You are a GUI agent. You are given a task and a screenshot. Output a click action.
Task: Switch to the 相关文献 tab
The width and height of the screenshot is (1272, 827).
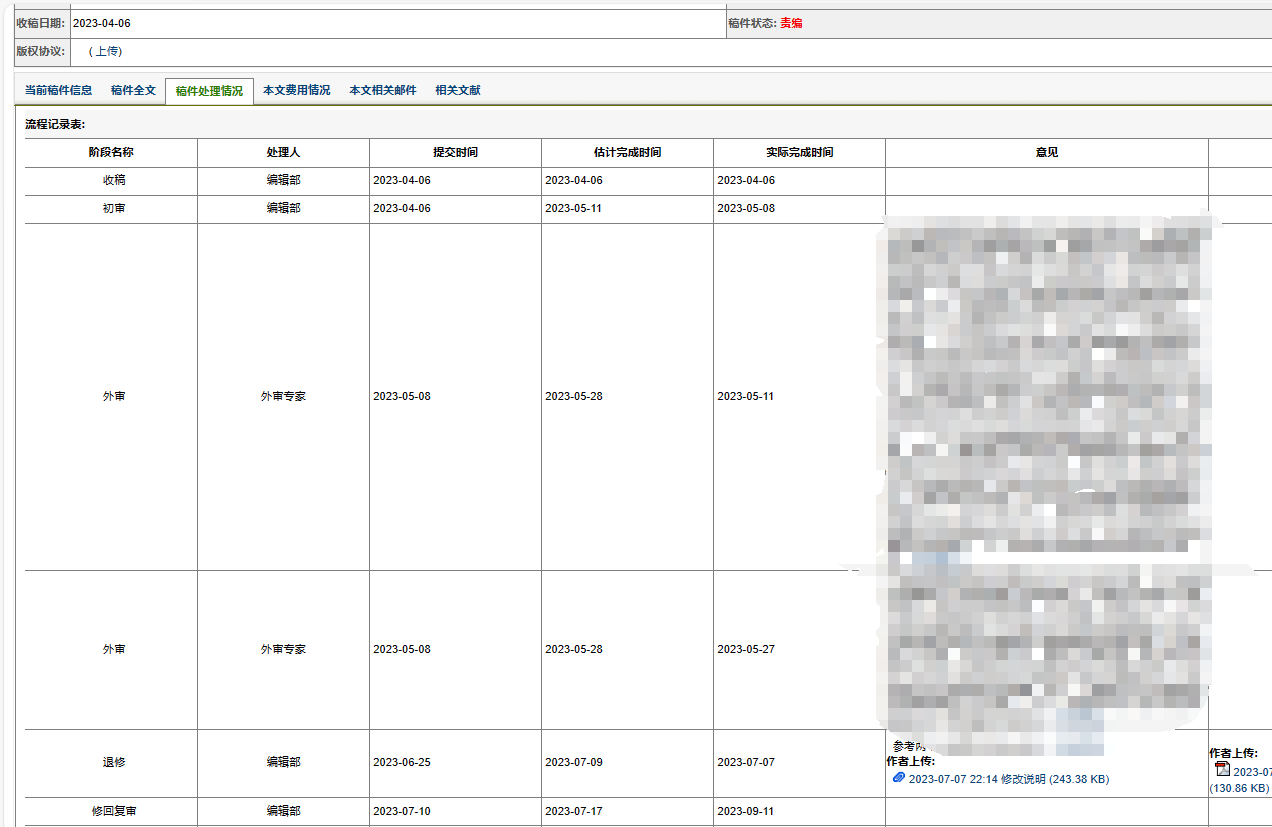(x=457, y=90)
